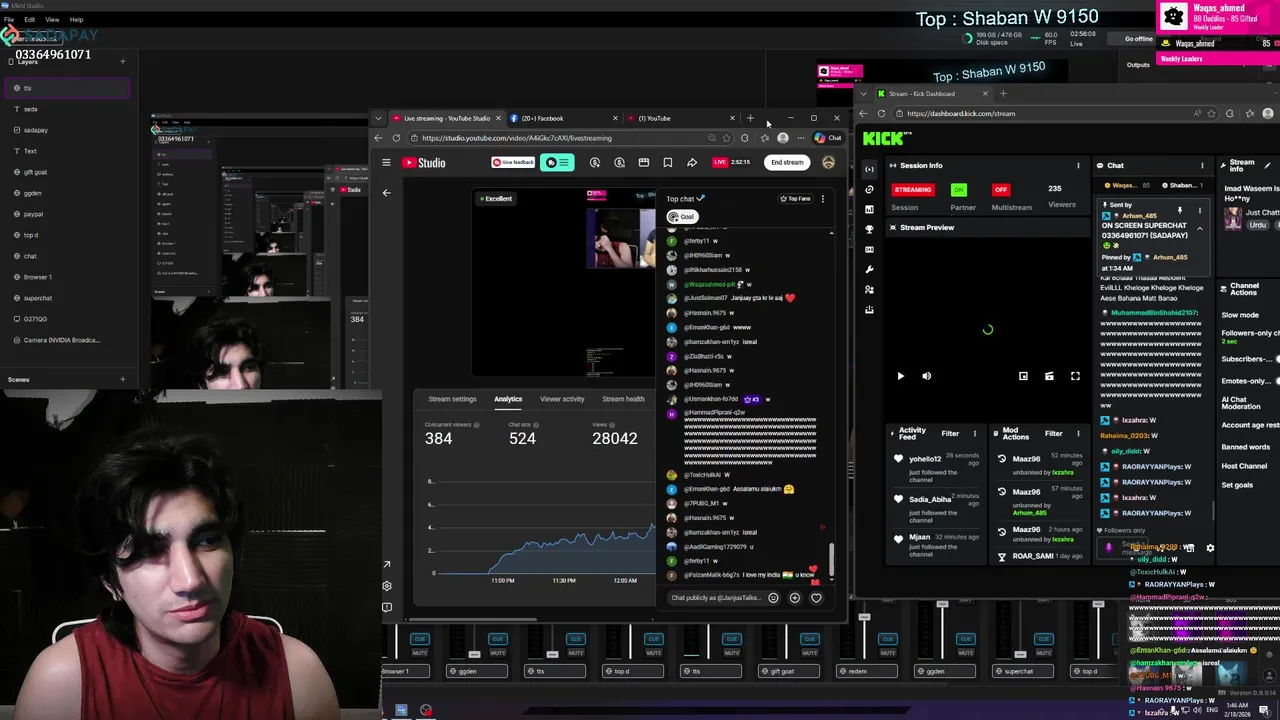Click the plus icon beside YouTube chat input
This screenshot has width=1280, height=720.
(795, 598)
